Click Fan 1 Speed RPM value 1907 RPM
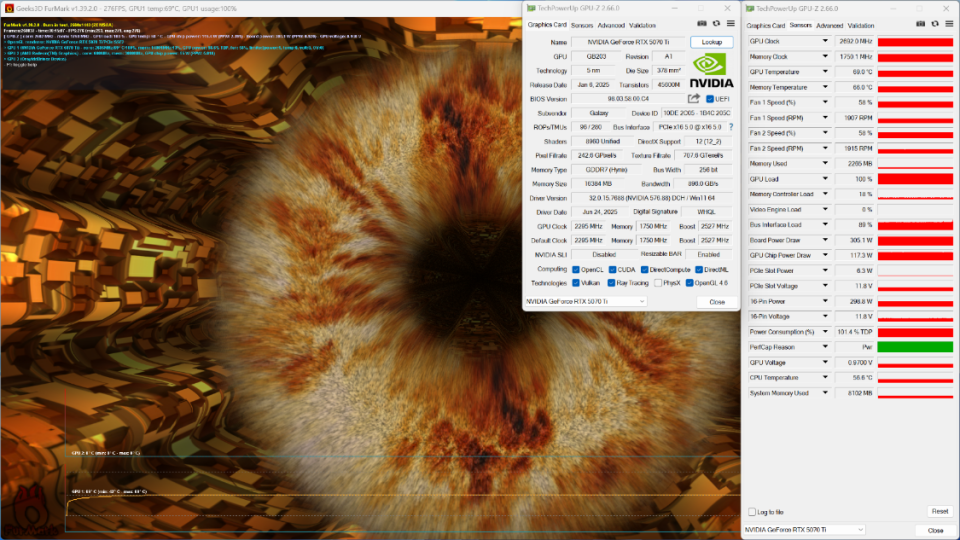960x540 pixels. coord(855,118)
